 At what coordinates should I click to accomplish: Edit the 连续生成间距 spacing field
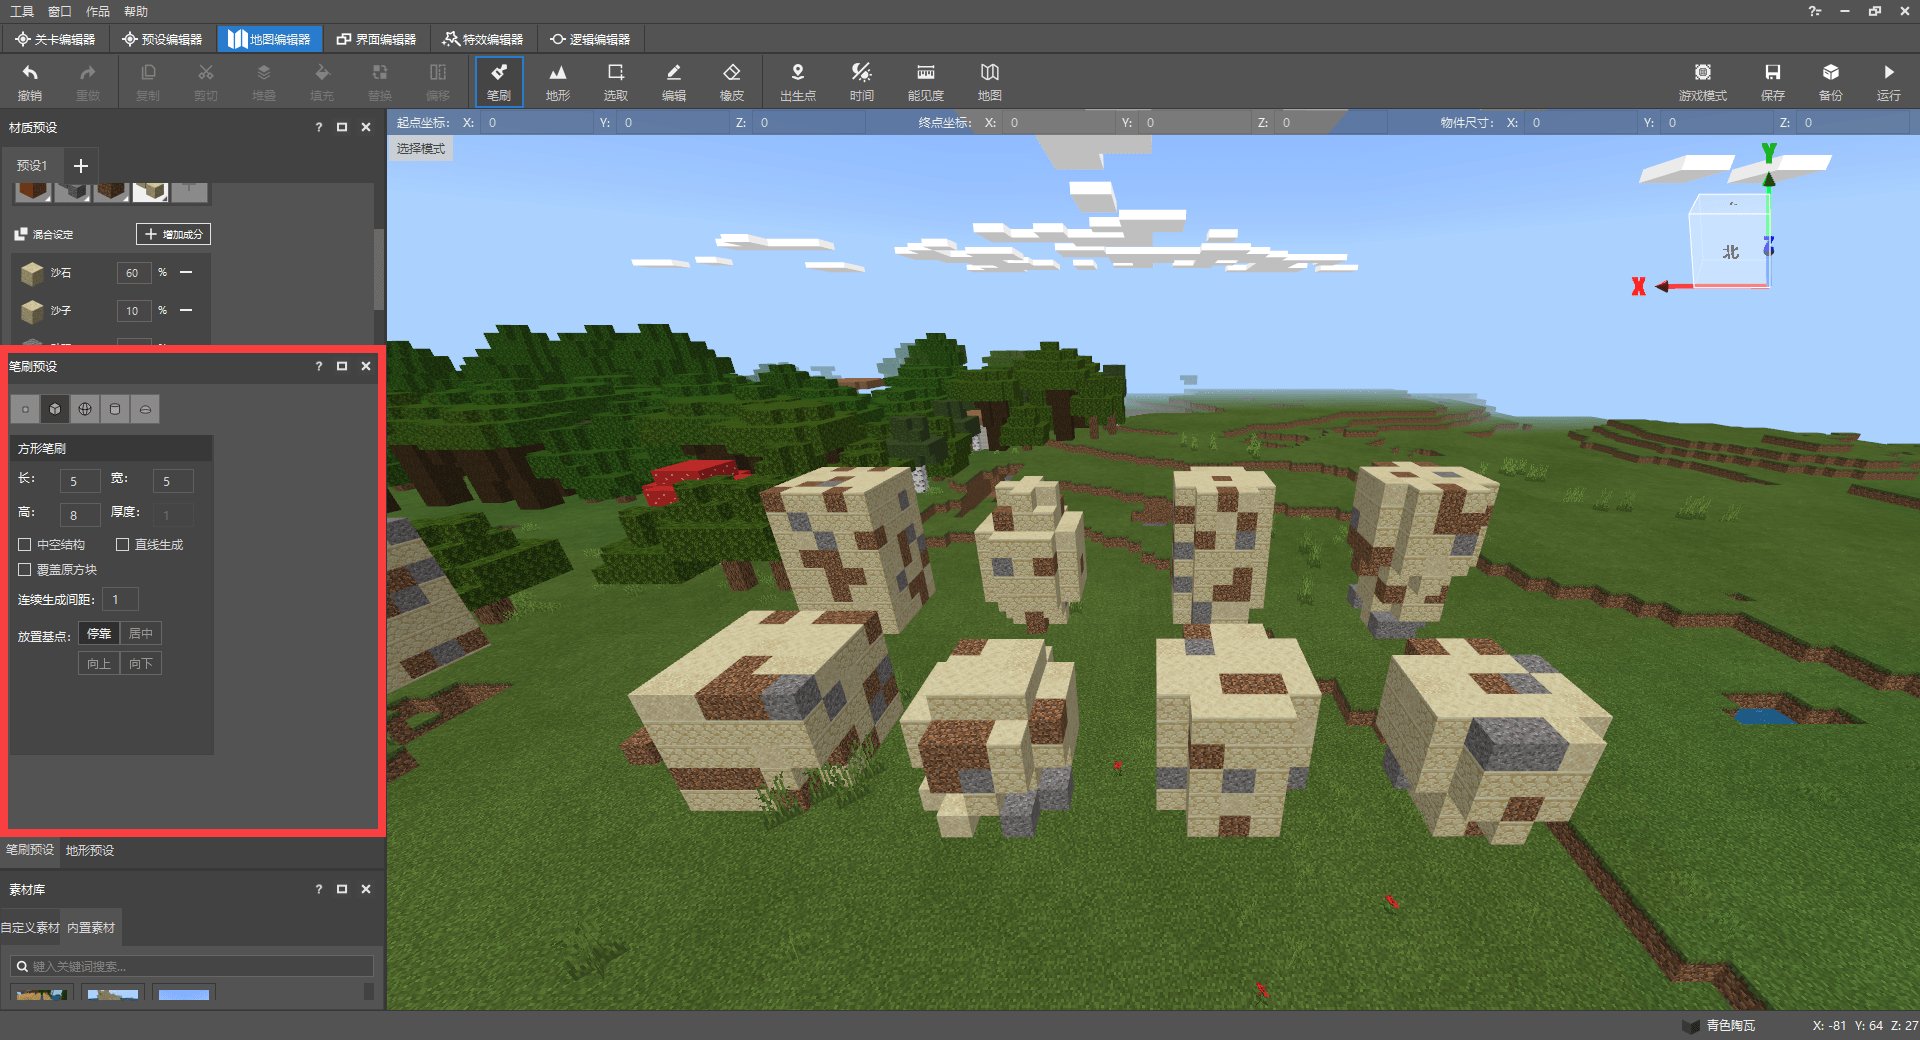click(120, 599)
